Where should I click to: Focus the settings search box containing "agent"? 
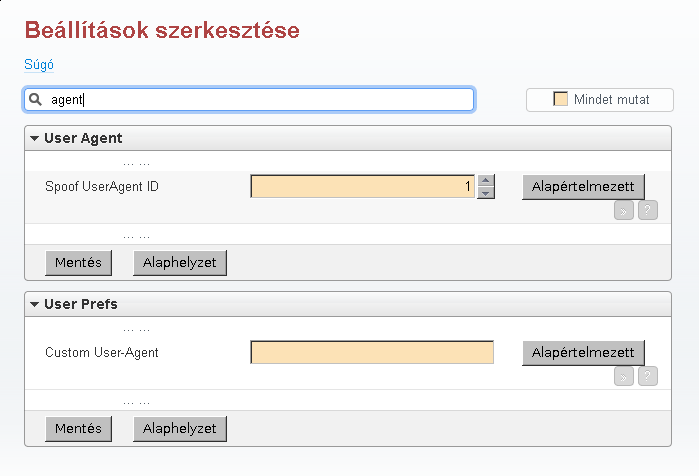coord(260,100)
